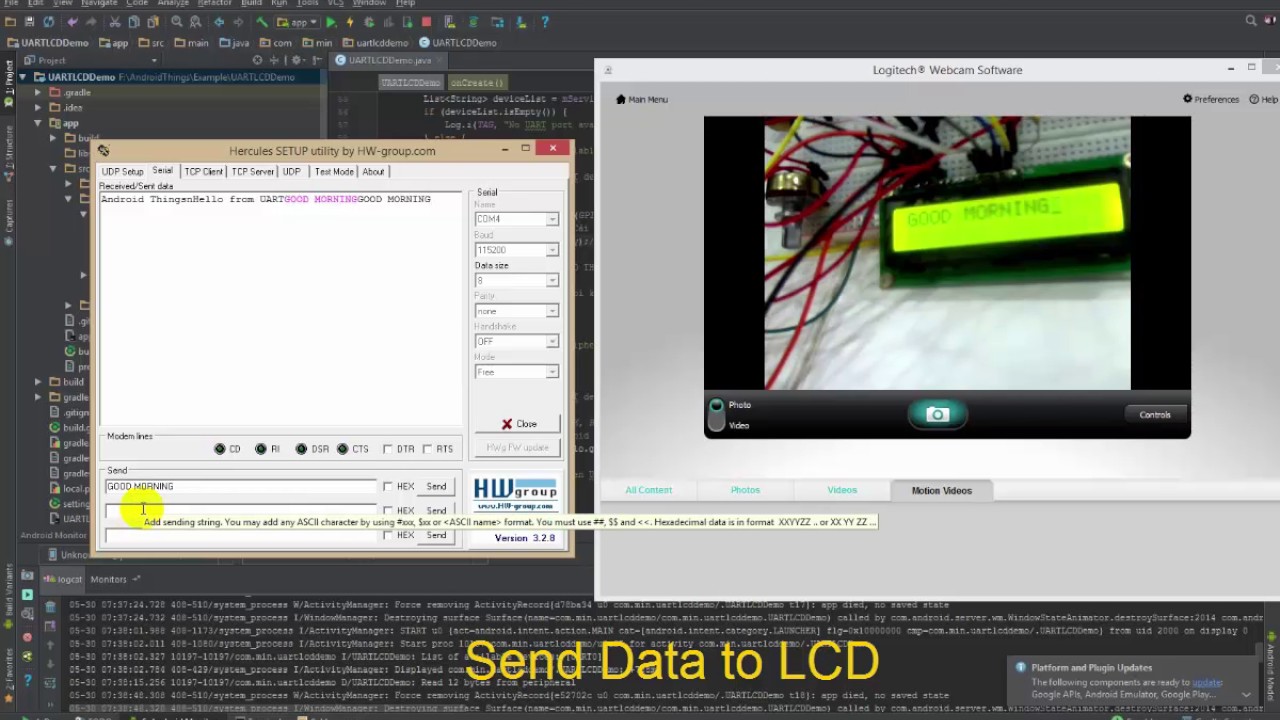Click the search icon in Android Studio top right
Image resolution: width=1280 pixels, height=720 pixels.
pos(1251,21)
